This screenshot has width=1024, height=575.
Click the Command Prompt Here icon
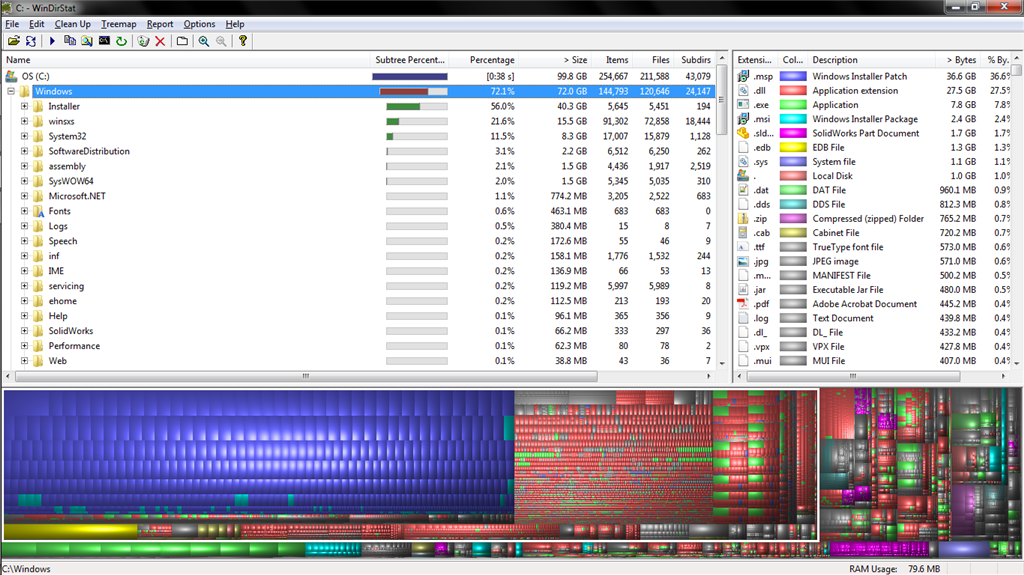point(104,41)
